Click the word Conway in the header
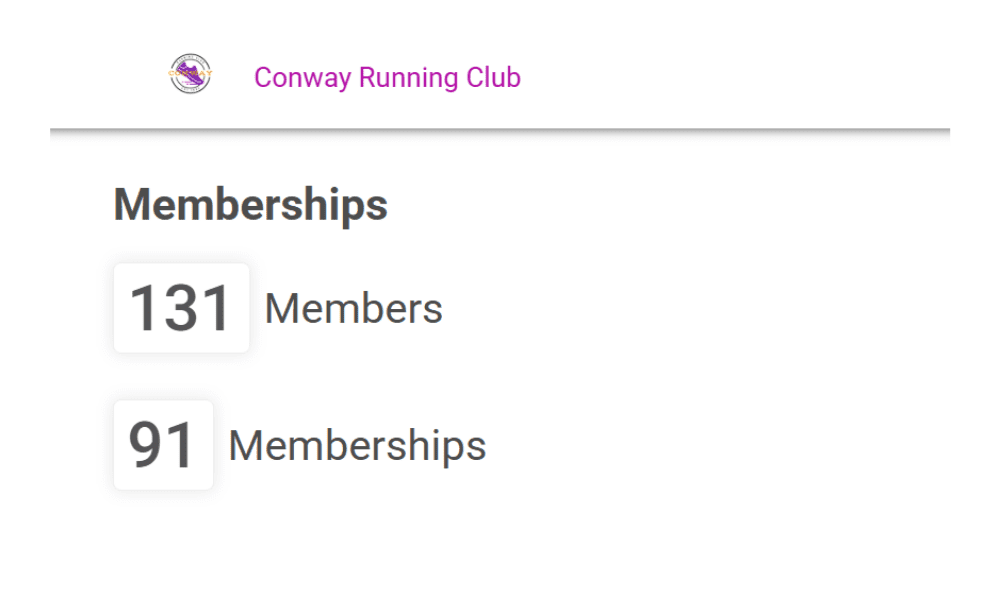The width and height of the screenshot is (1000, 600). tap(302, 78)
